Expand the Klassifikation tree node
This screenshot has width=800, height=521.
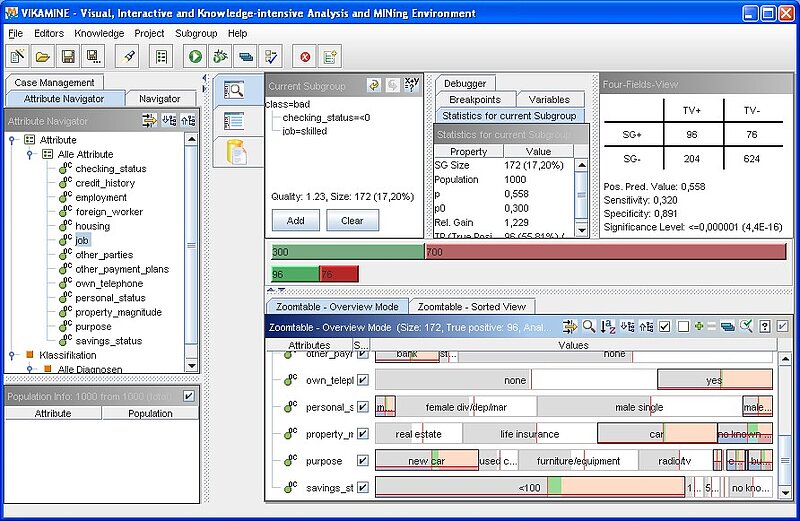[x=14, y=355]
